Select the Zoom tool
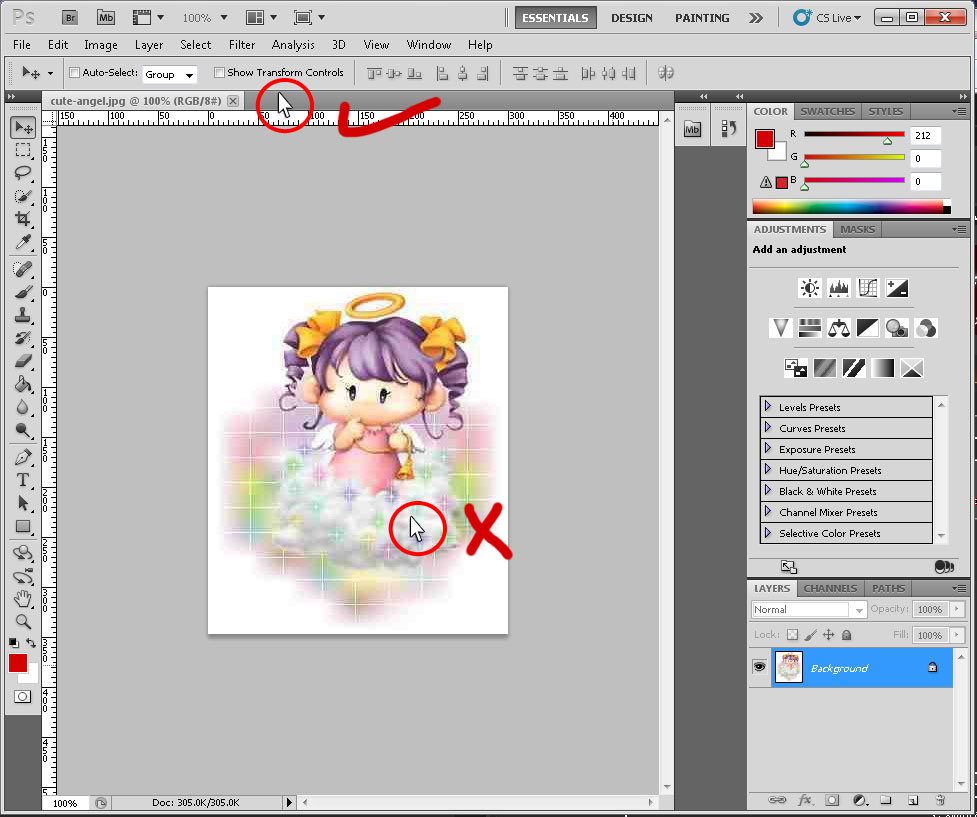977x817 pixels. click(x=23, y=621)
